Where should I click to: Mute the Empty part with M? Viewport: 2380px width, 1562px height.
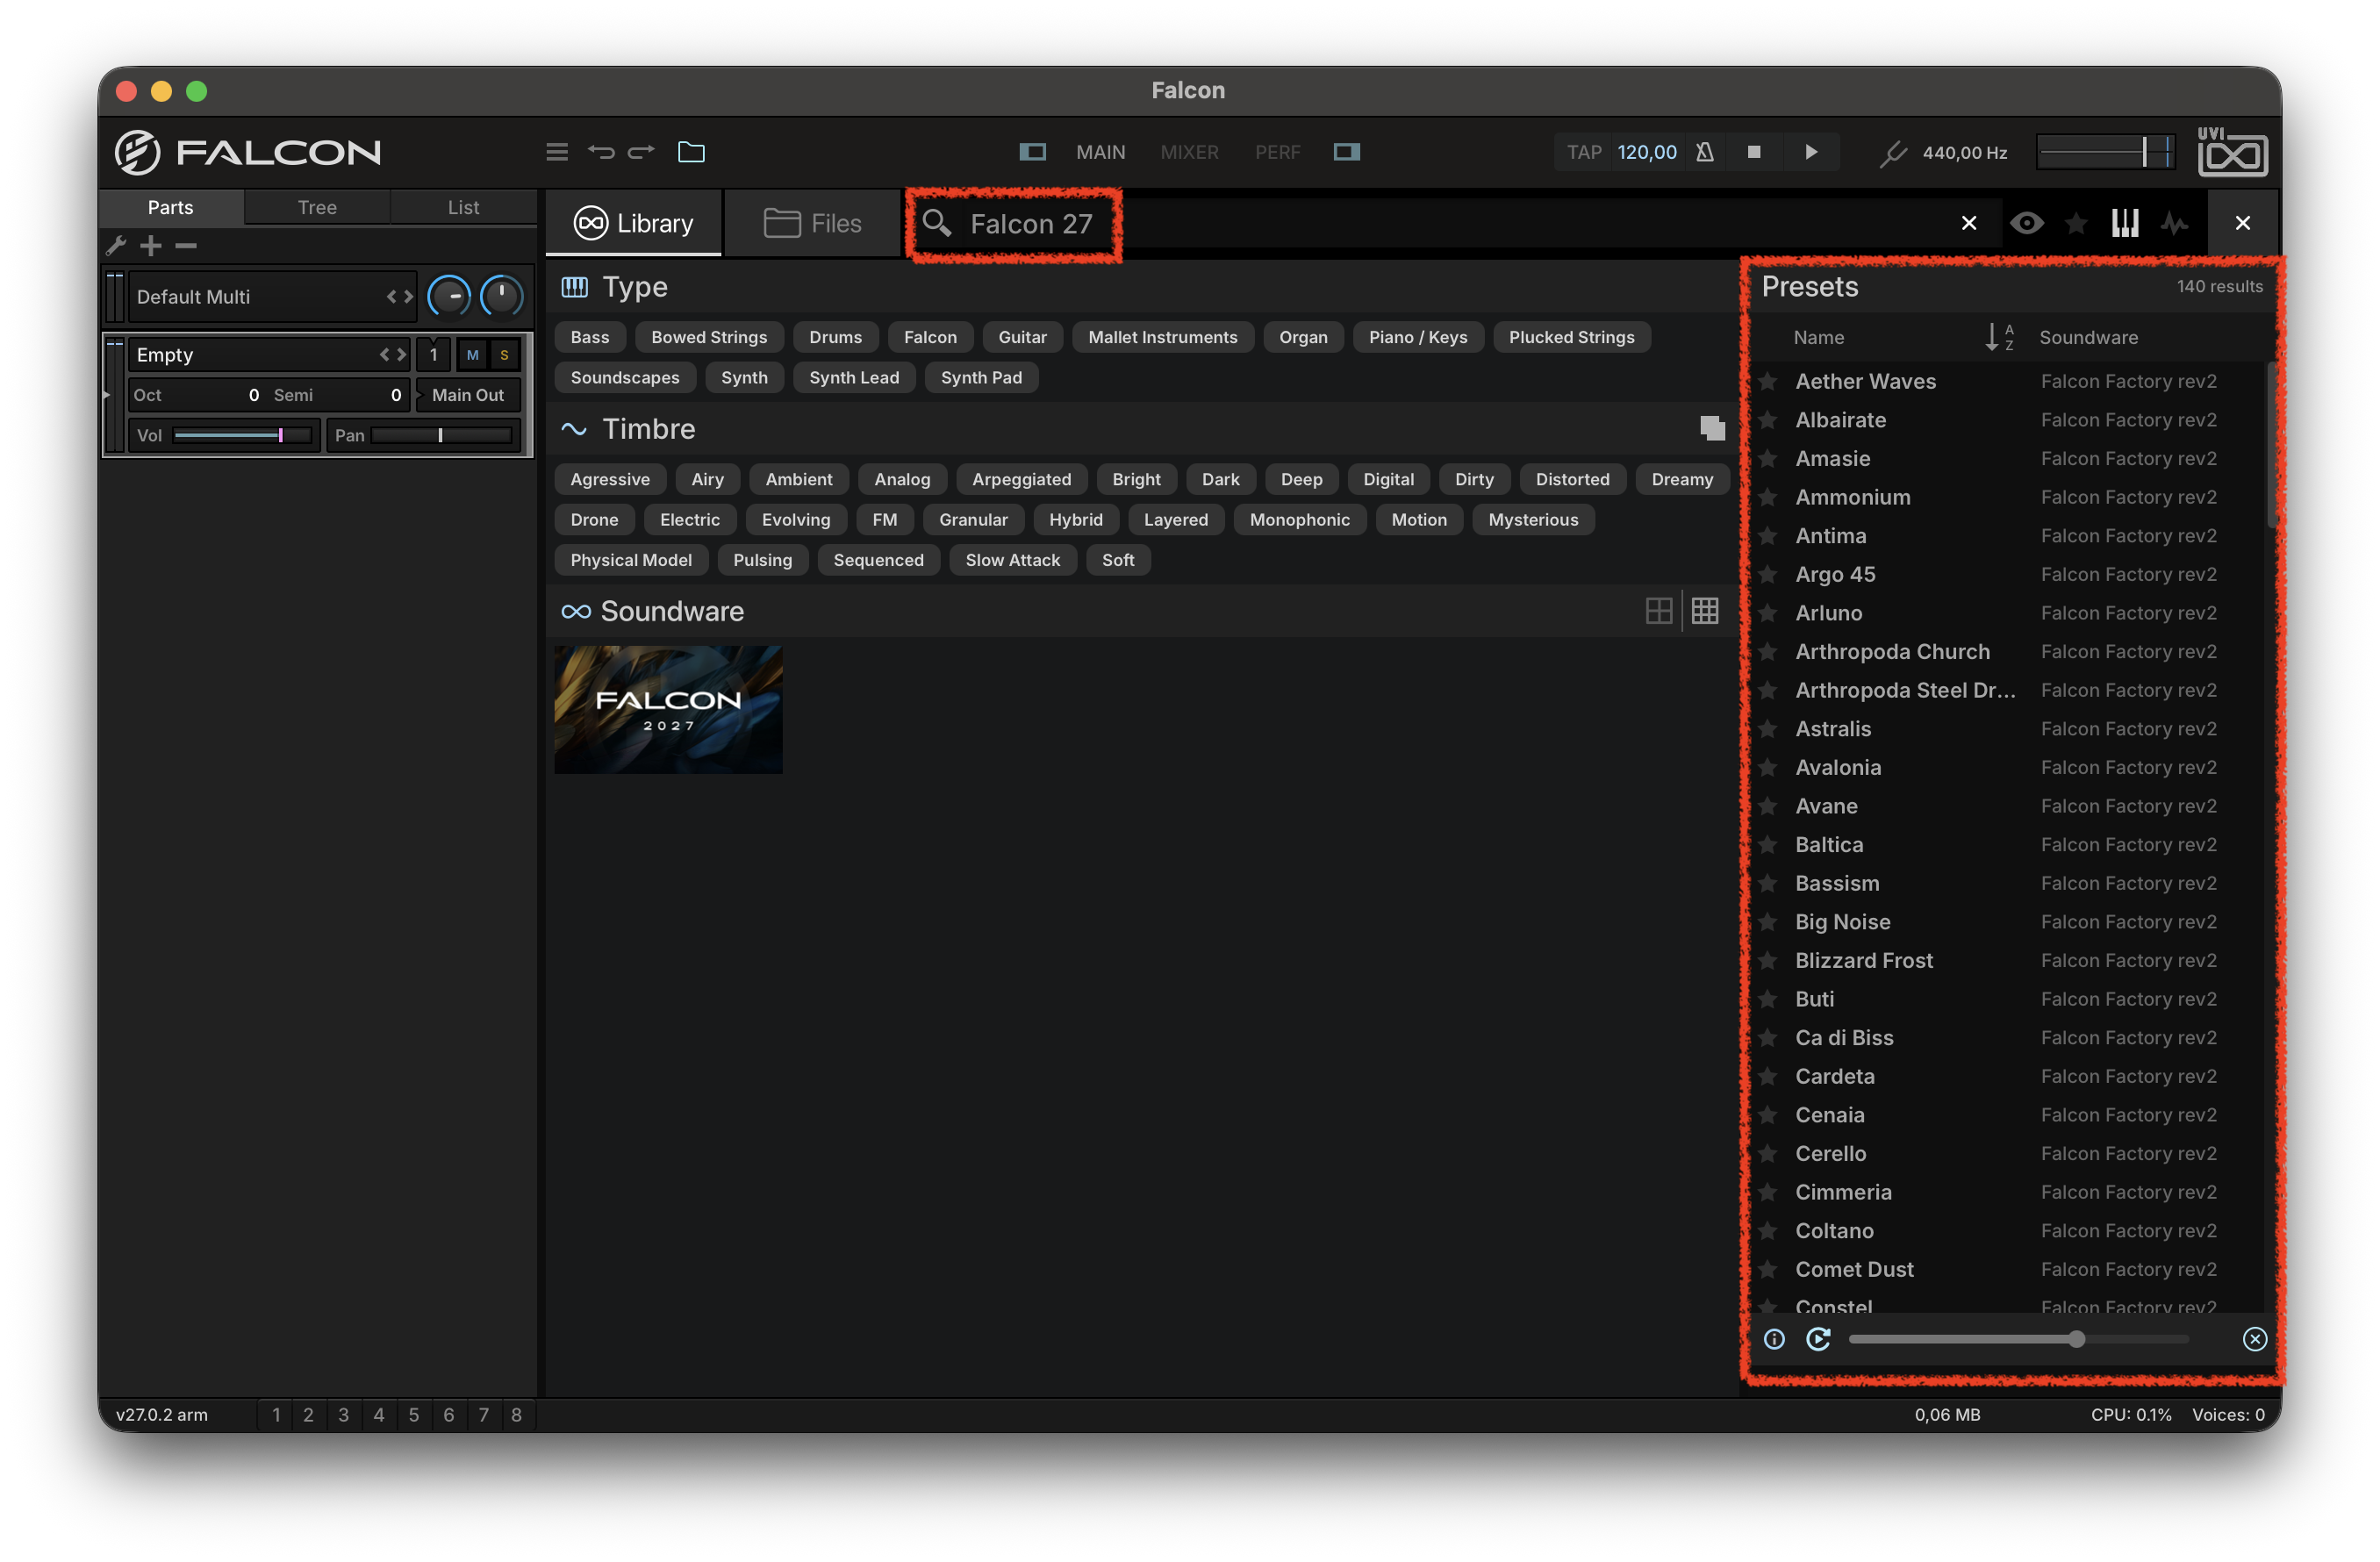[x=472, y=355]
